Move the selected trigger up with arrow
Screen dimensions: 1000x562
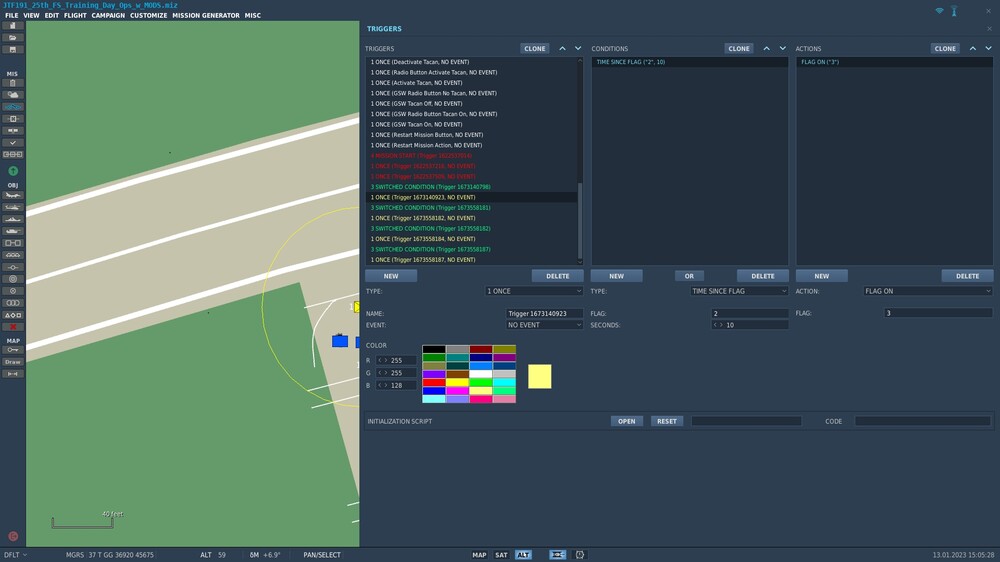click(x=562, y=48)
